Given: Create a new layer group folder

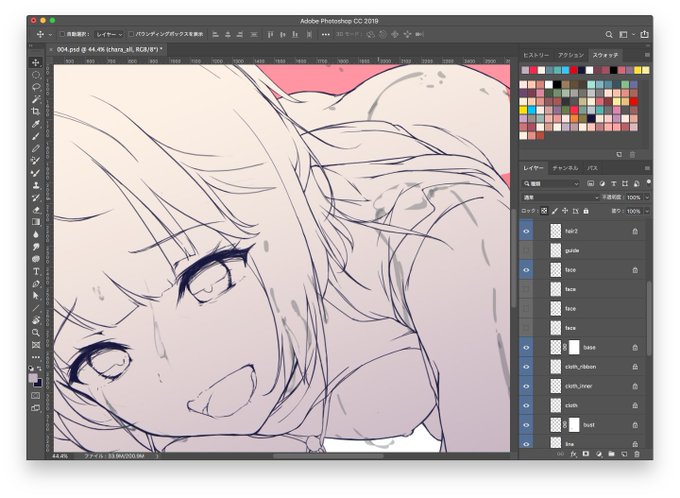Looking at the screenshot, I should 611,454.
